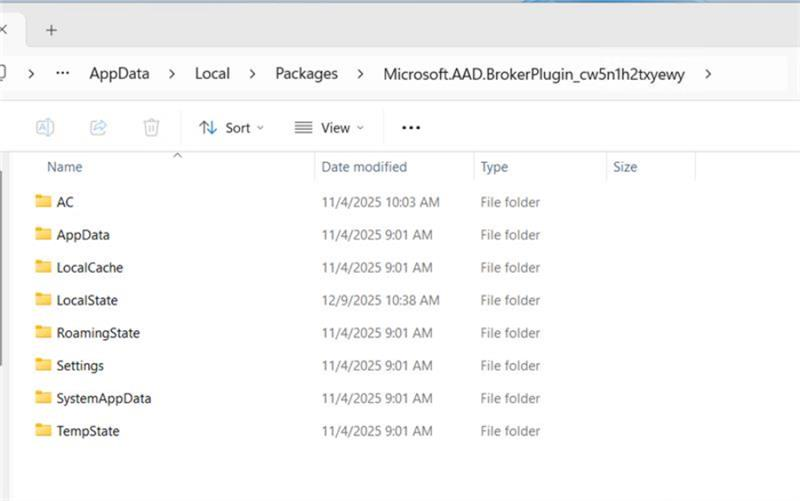Go to AppData in the breadcrumb

pos(119,74)
